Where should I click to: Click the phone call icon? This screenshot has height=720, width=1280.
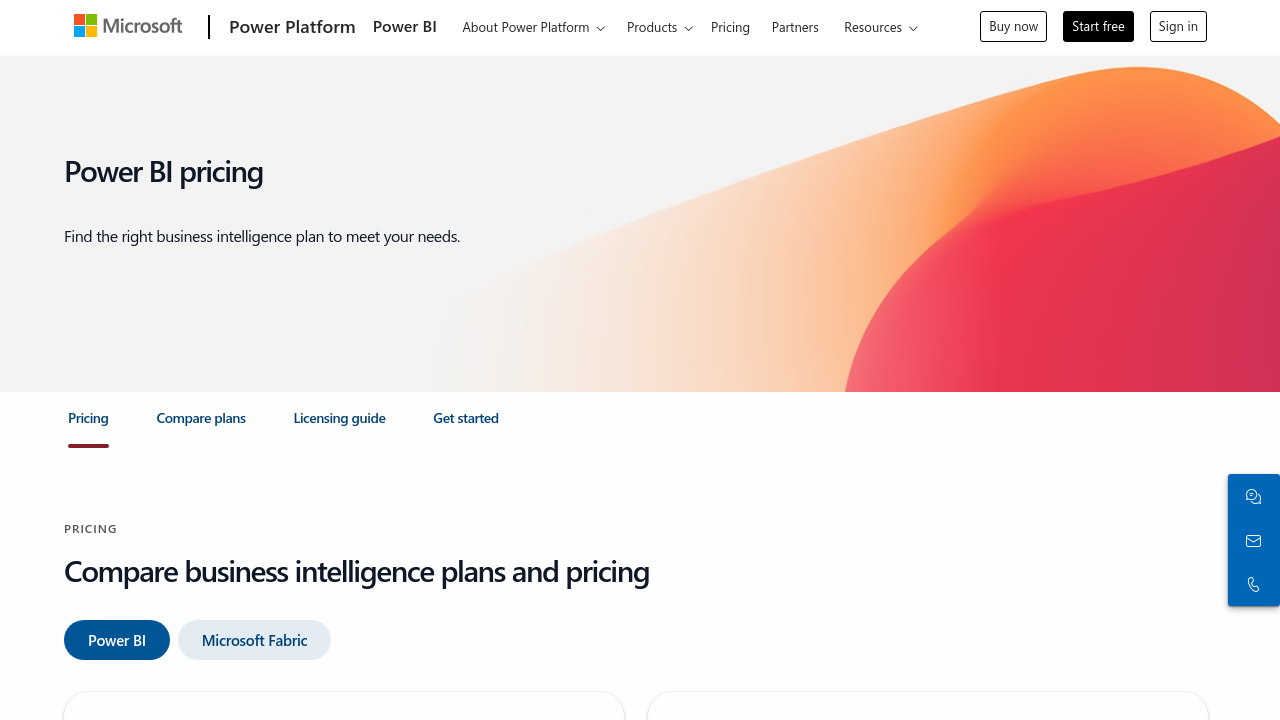(x=1254, y=584)
